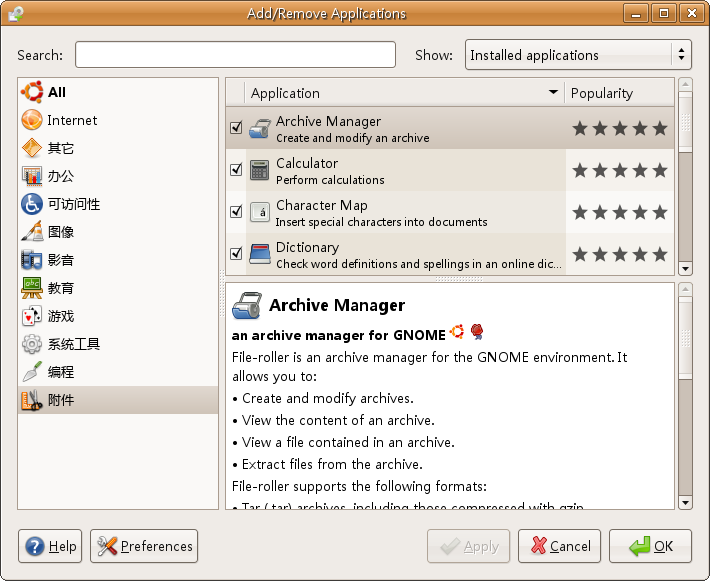
Task: Select the 可访问性 category label
Action: click(74, 204)
